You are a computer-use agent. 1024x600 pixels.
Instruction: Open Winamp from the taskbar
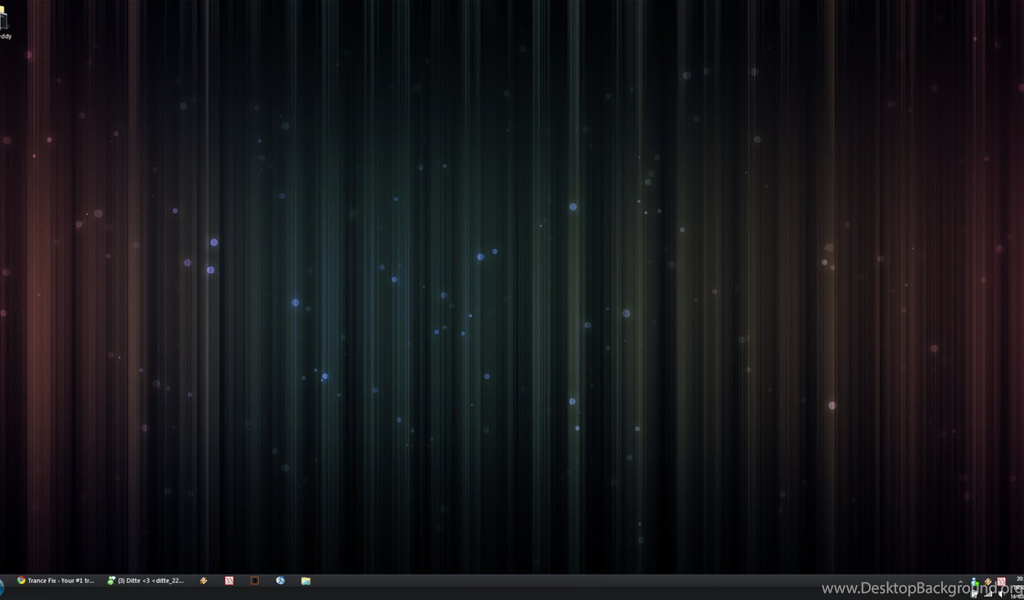(203, 580)
